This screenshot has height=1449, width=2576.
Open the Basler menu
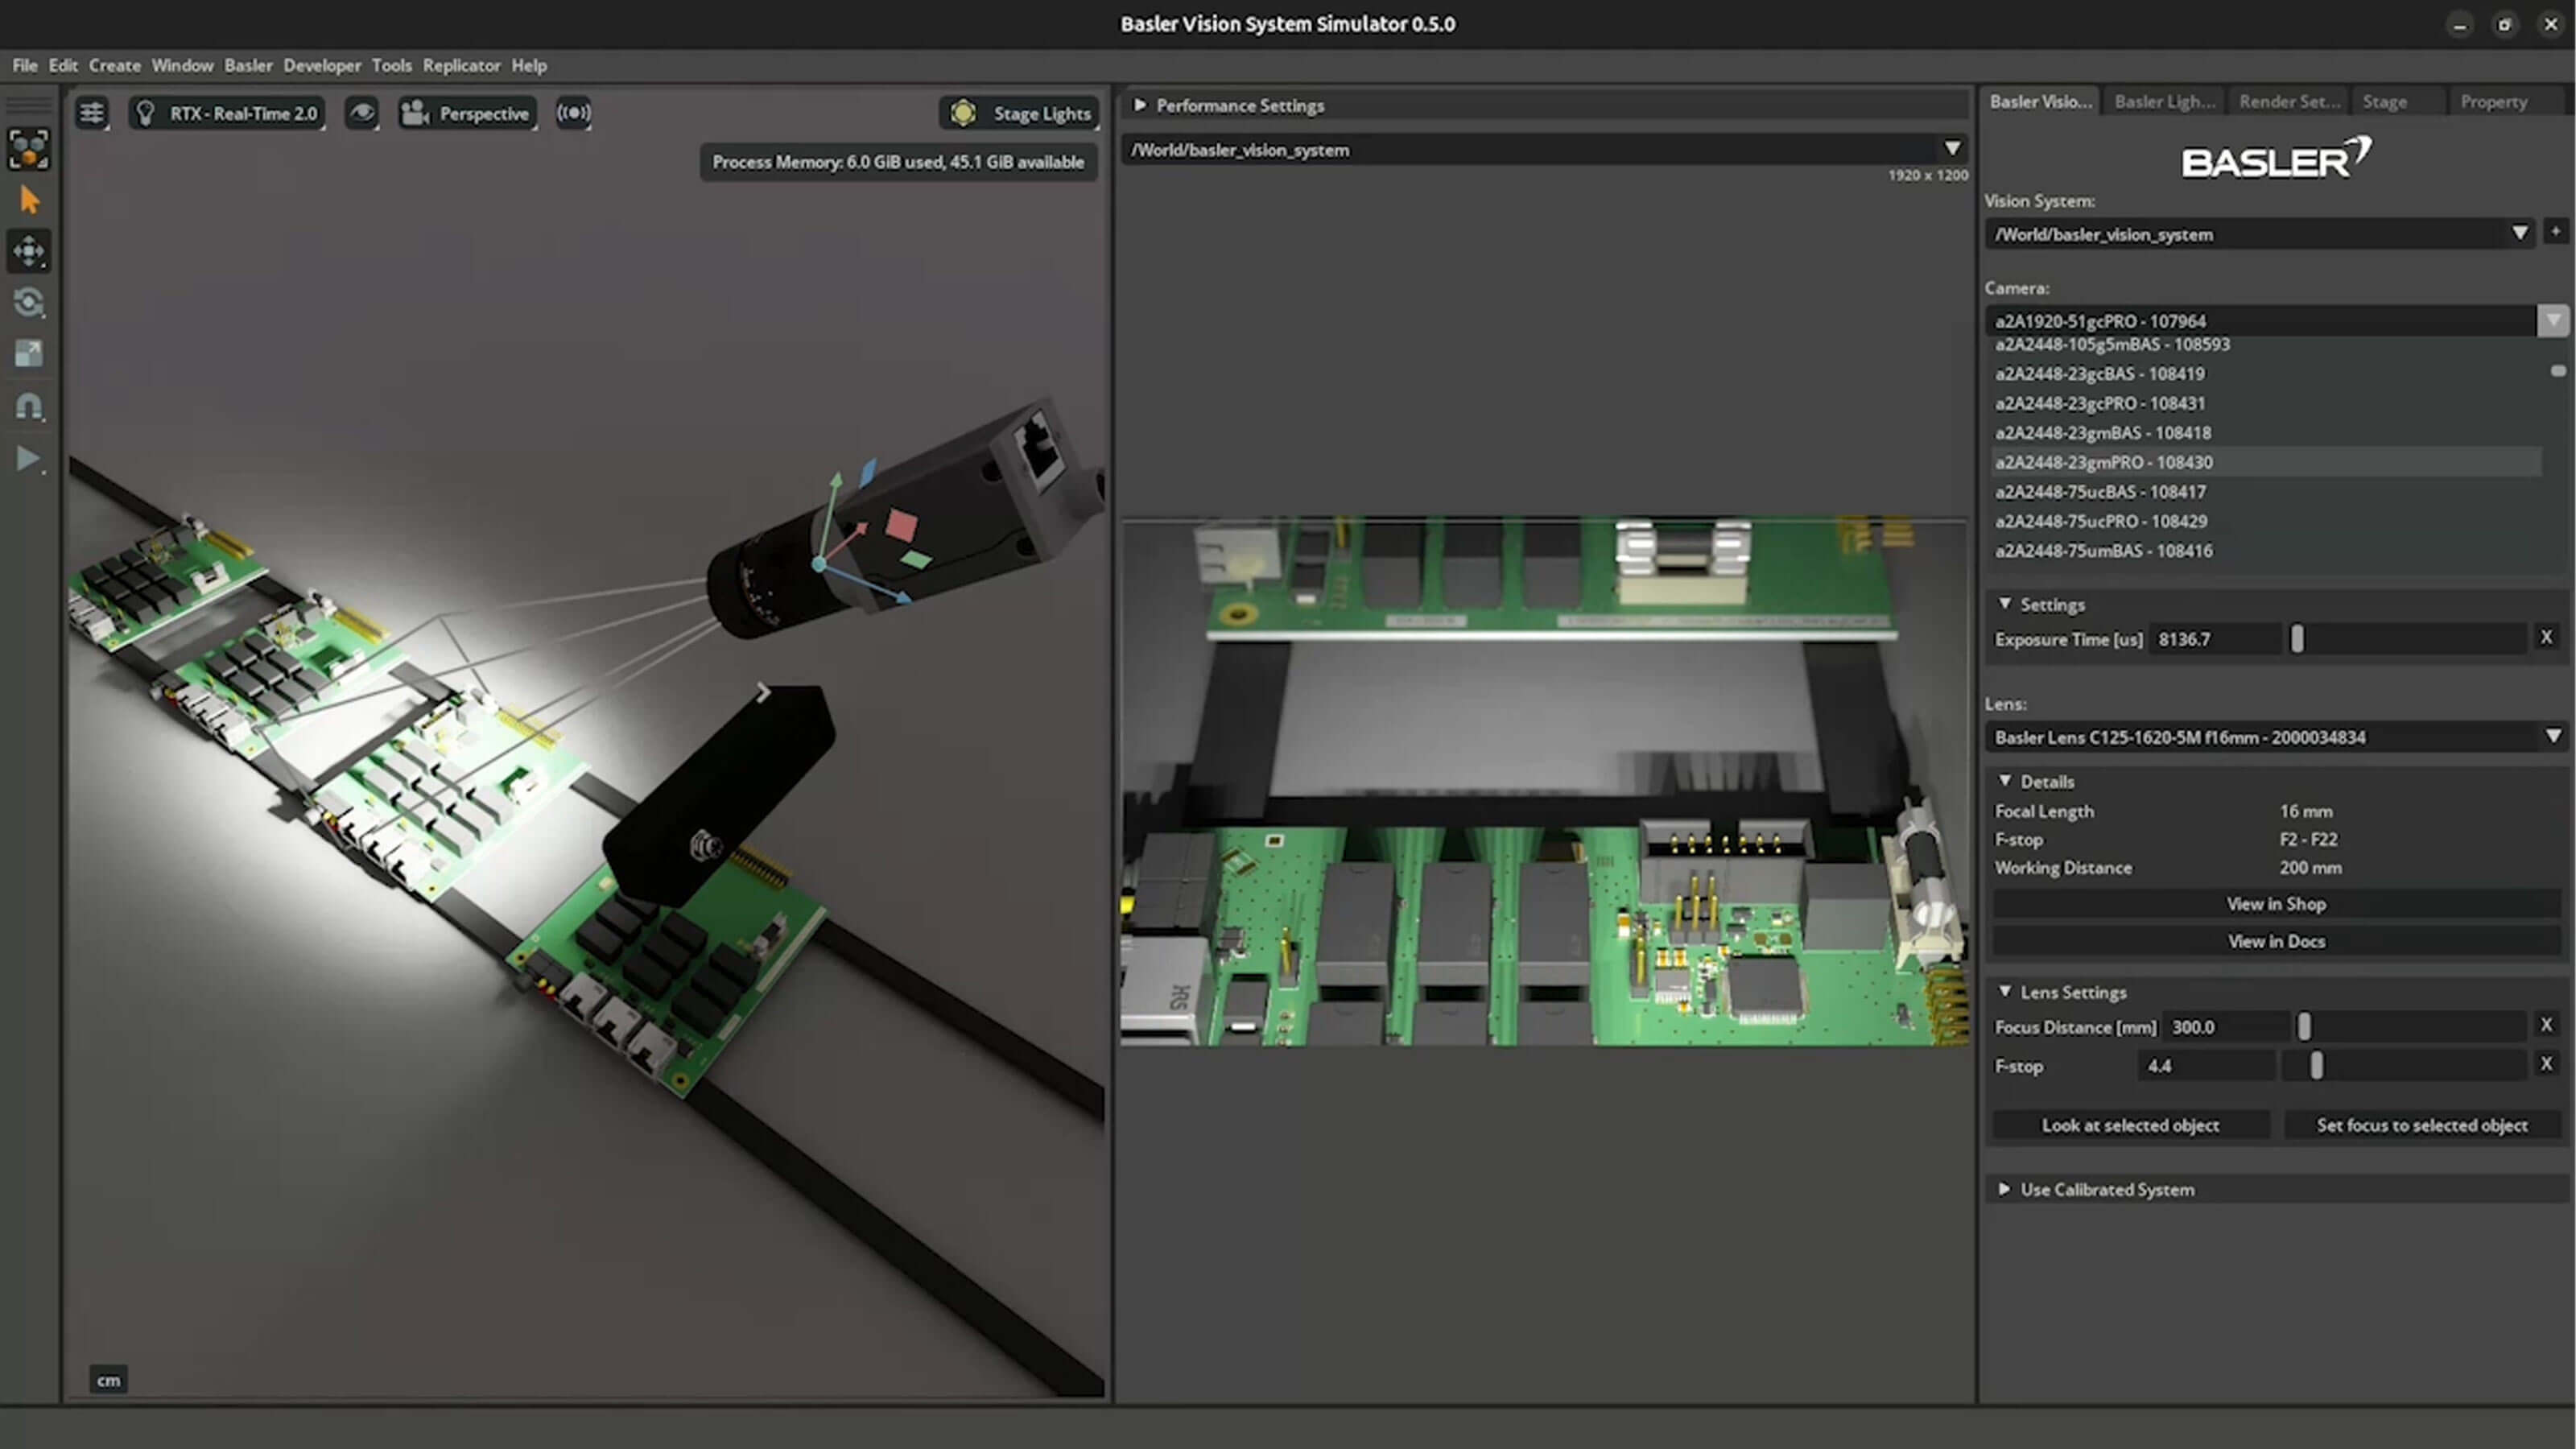(x=248, y=65)
